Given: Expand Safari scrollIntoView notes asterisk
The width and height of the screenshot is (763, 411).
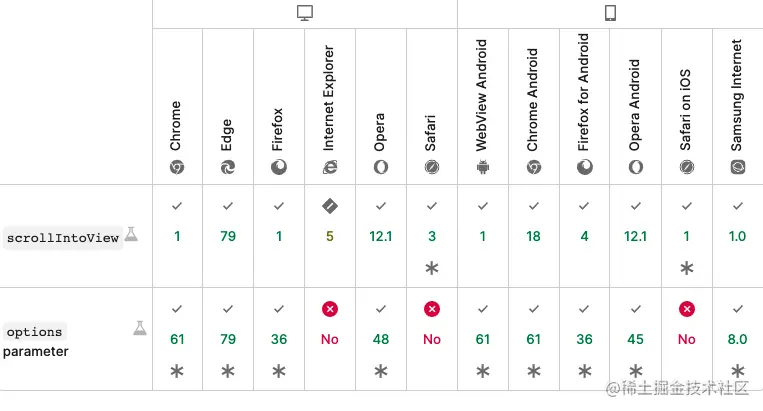Looking at the screenshot, I should click(432, 268).
